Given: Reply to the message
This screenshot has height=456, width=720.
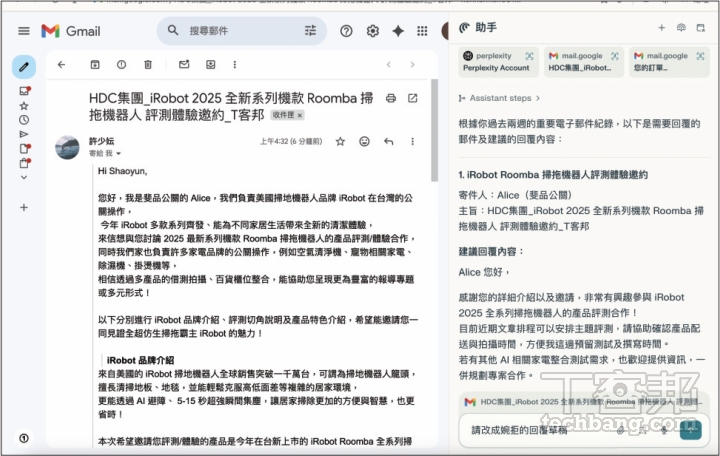Looking at the screenshot, I should [388, 141].
